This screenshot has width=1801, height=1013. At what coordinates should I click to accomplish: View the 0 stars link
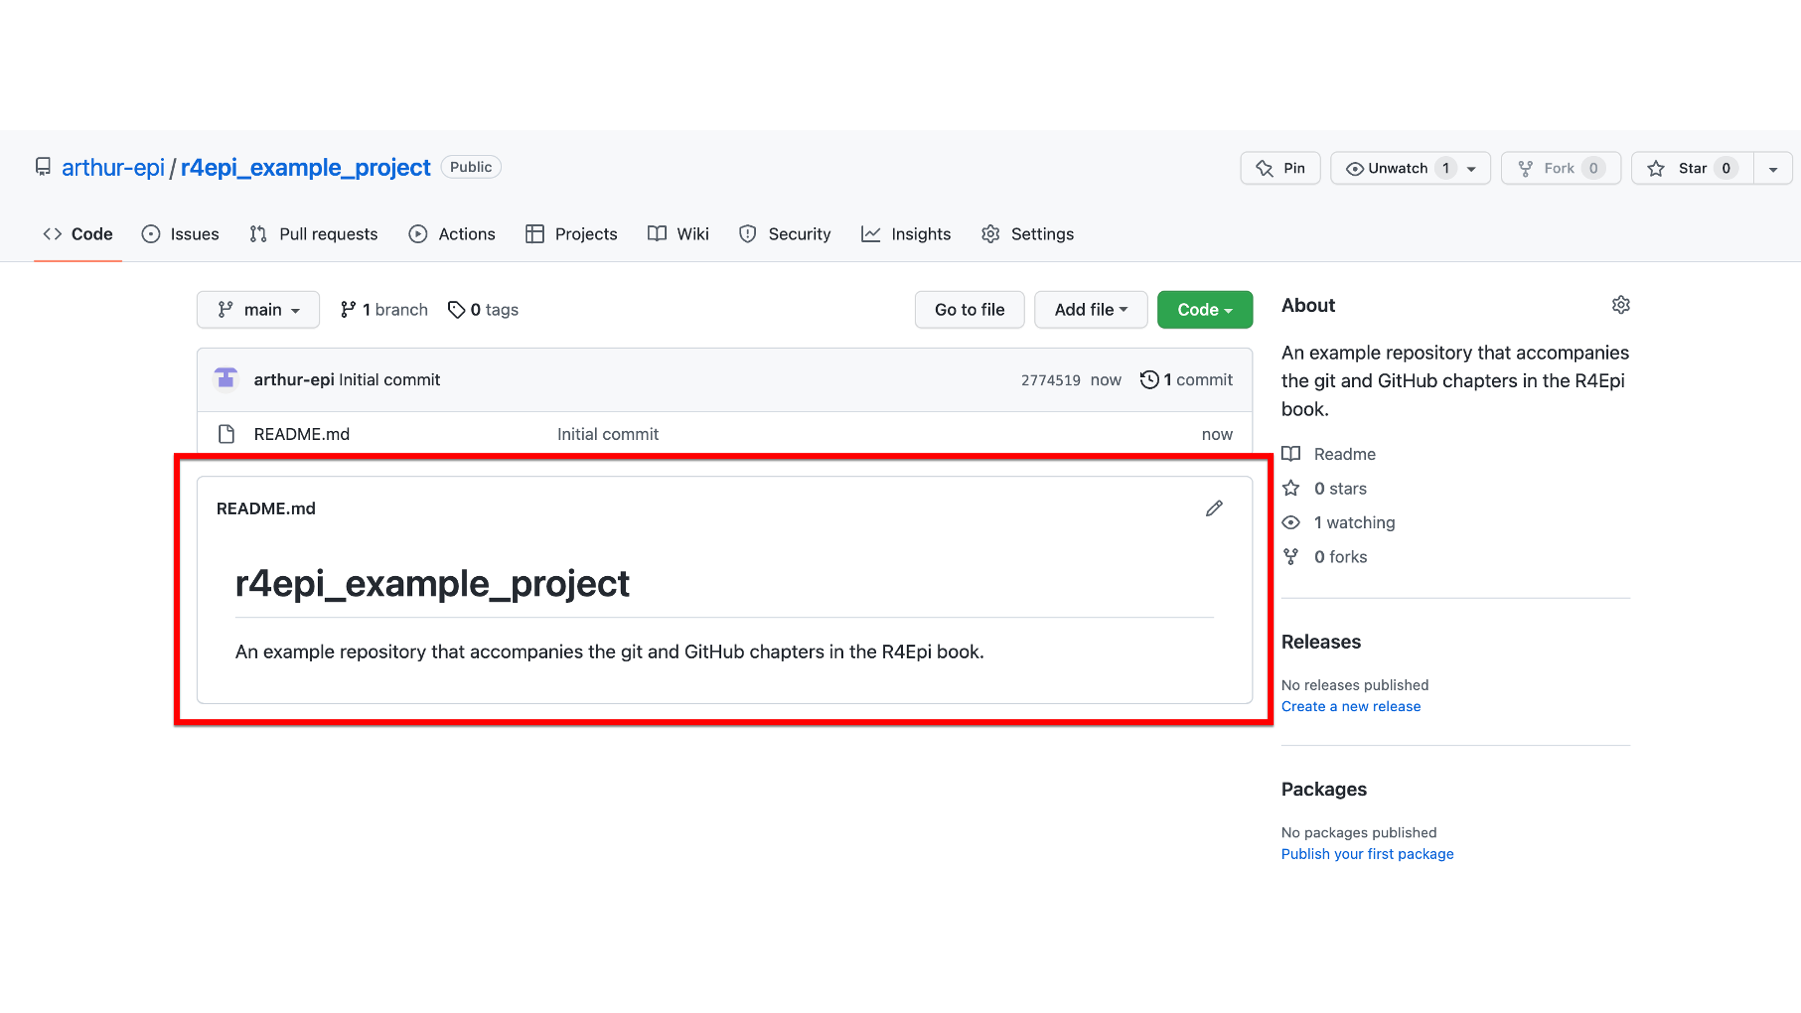click(x=1325, y=488)
